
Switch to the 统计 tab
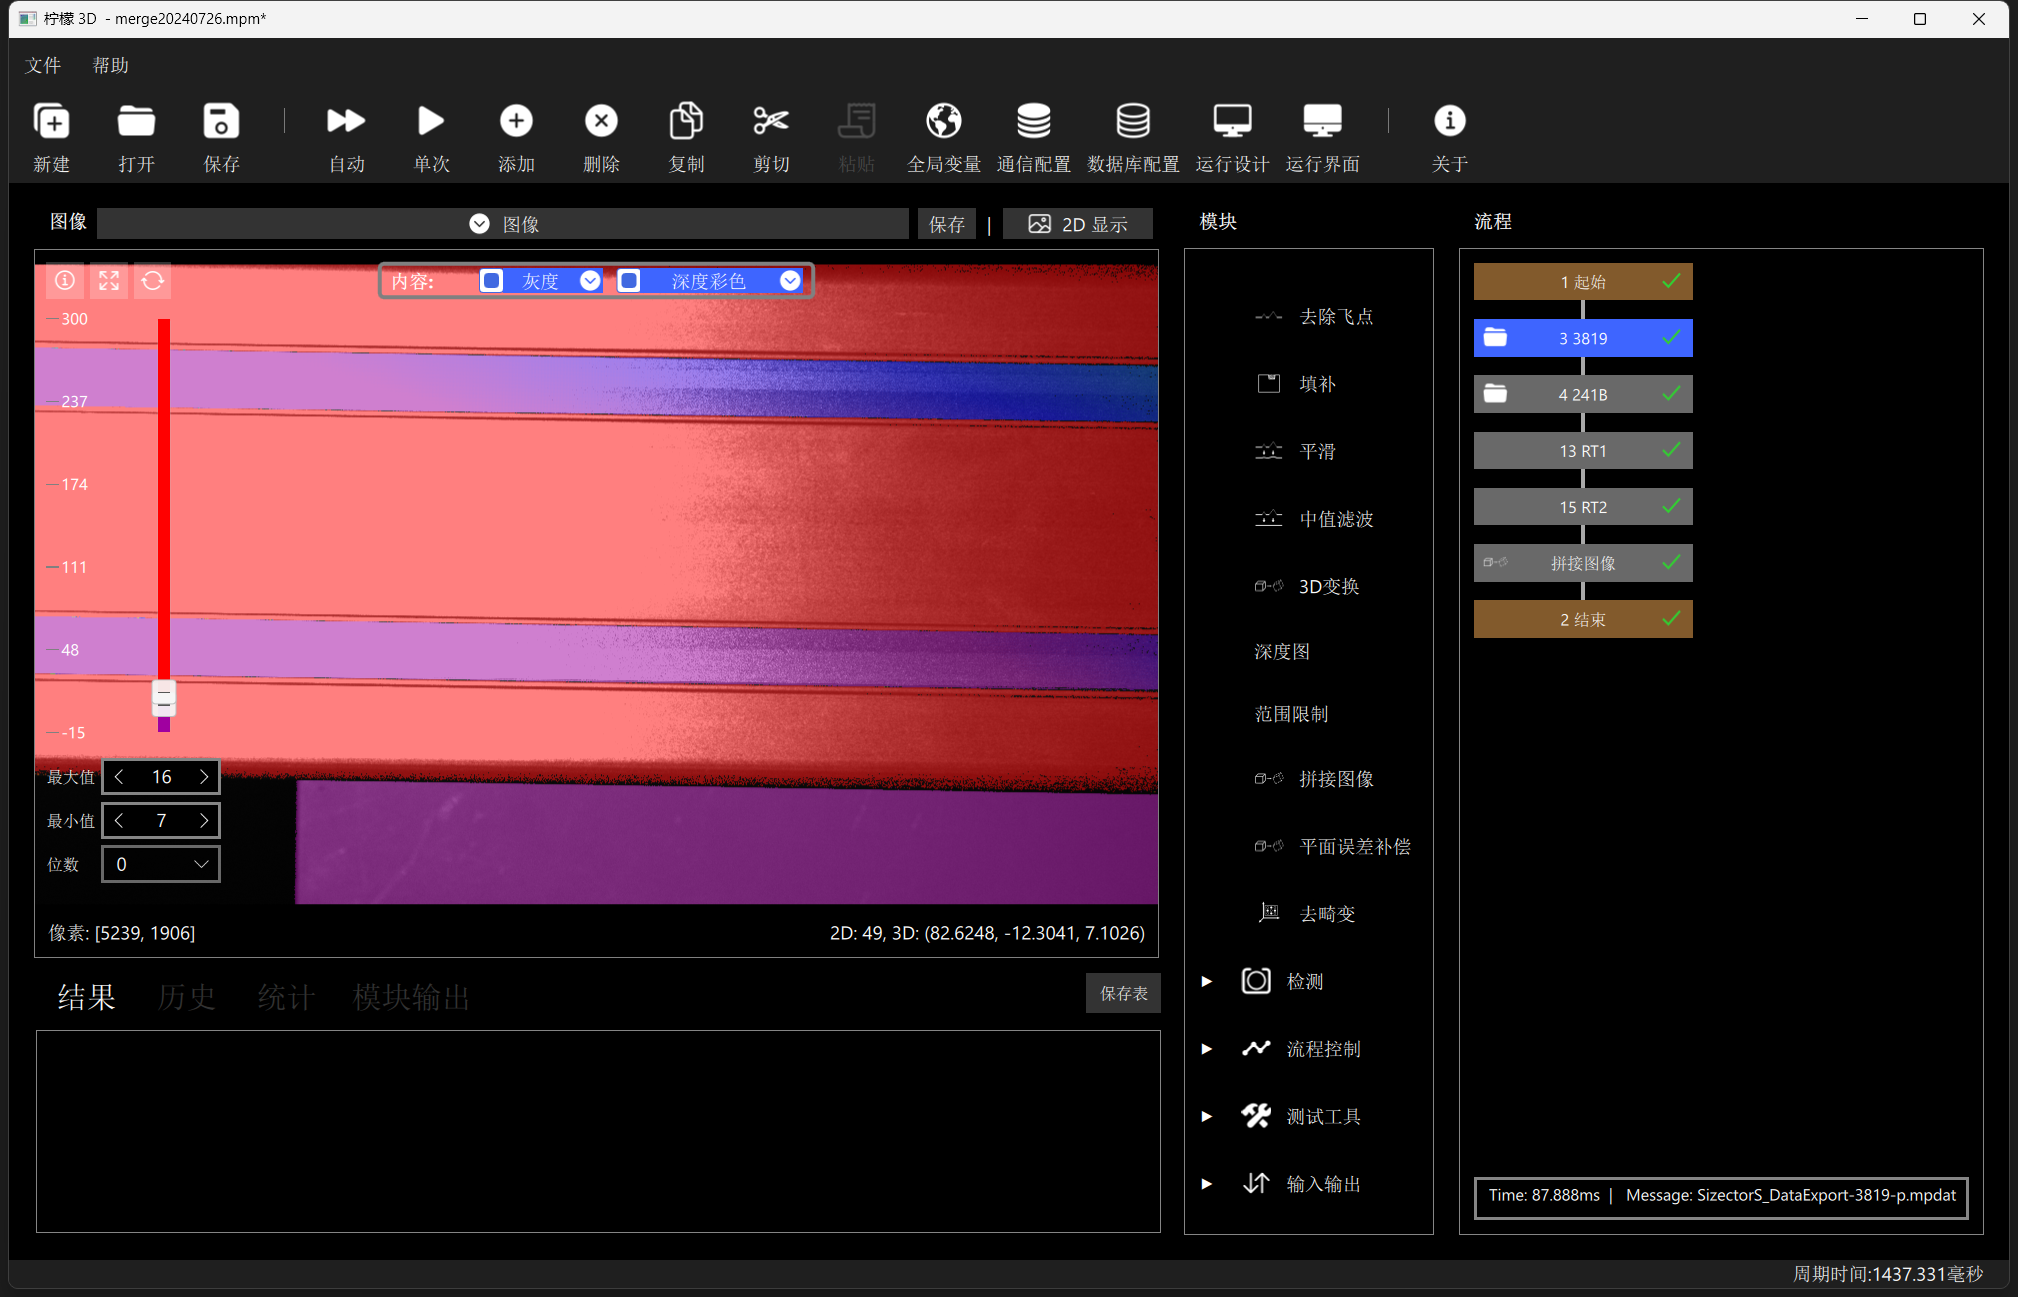tap(286, 997)
